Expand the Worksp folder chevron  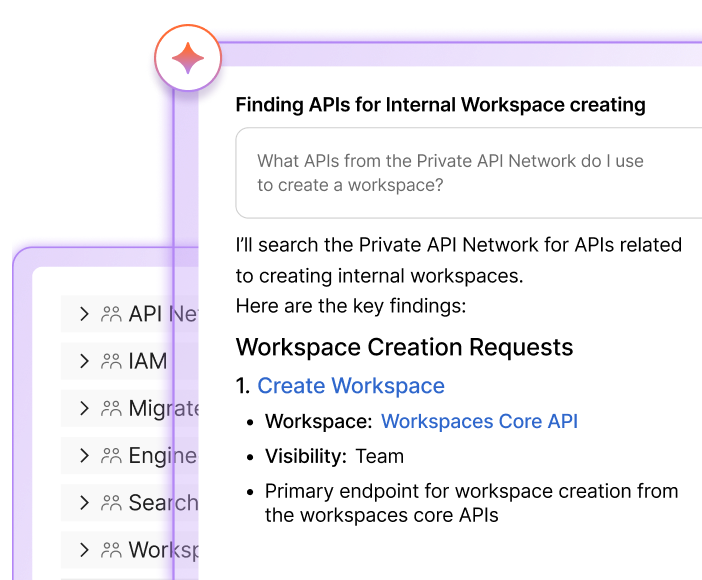point(84,550)
